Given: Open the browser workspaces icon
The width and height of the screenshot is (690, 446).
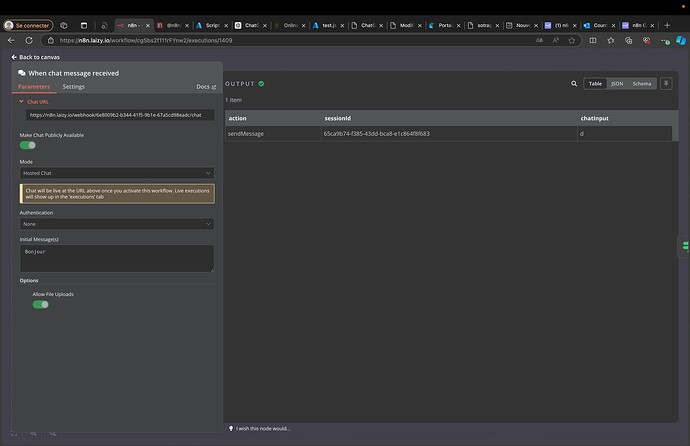Looking at the screenshot, I should coord(64,26).
